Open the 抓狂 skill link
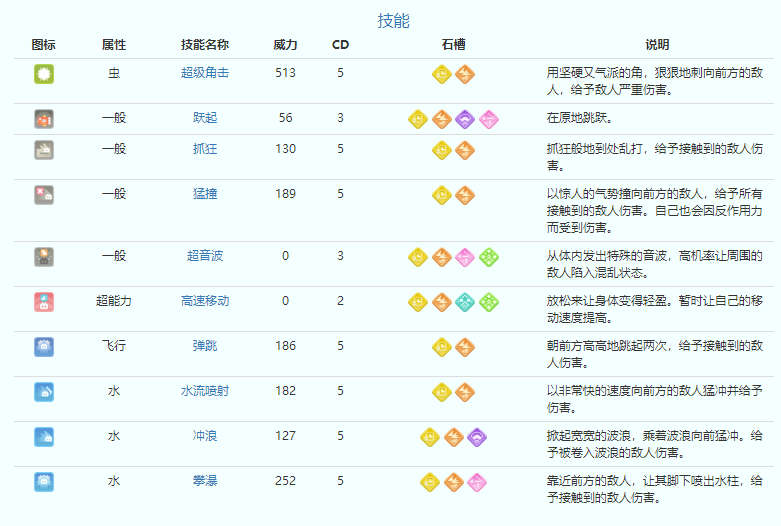The height and width of the screenshot is (526, 781). pos(205,149)
